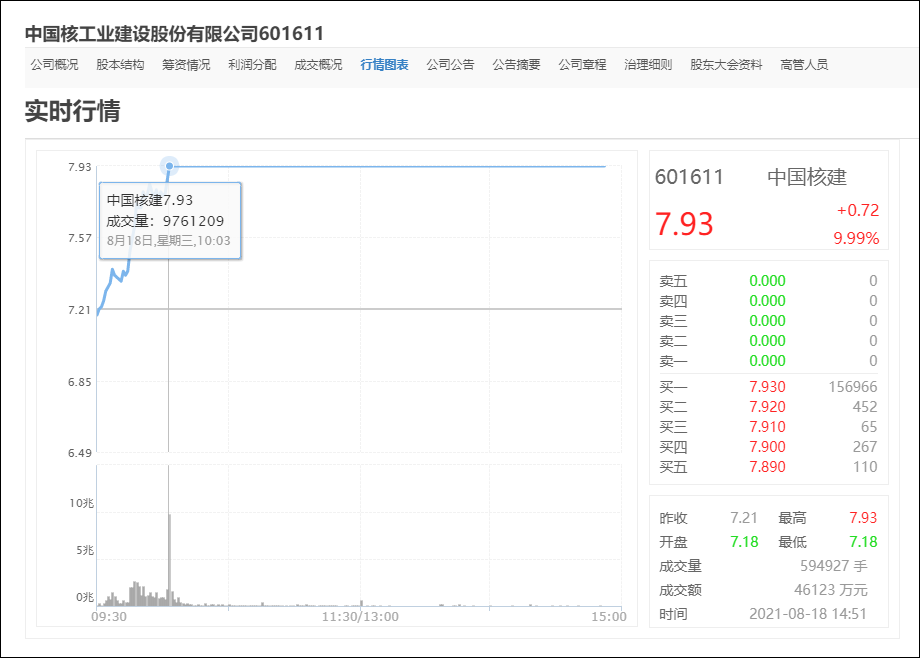Image resolution: width=920 pixels, height=658 pixels.
Task: Click the 卖五 ask row label
Action: click(x=673, y=281)
